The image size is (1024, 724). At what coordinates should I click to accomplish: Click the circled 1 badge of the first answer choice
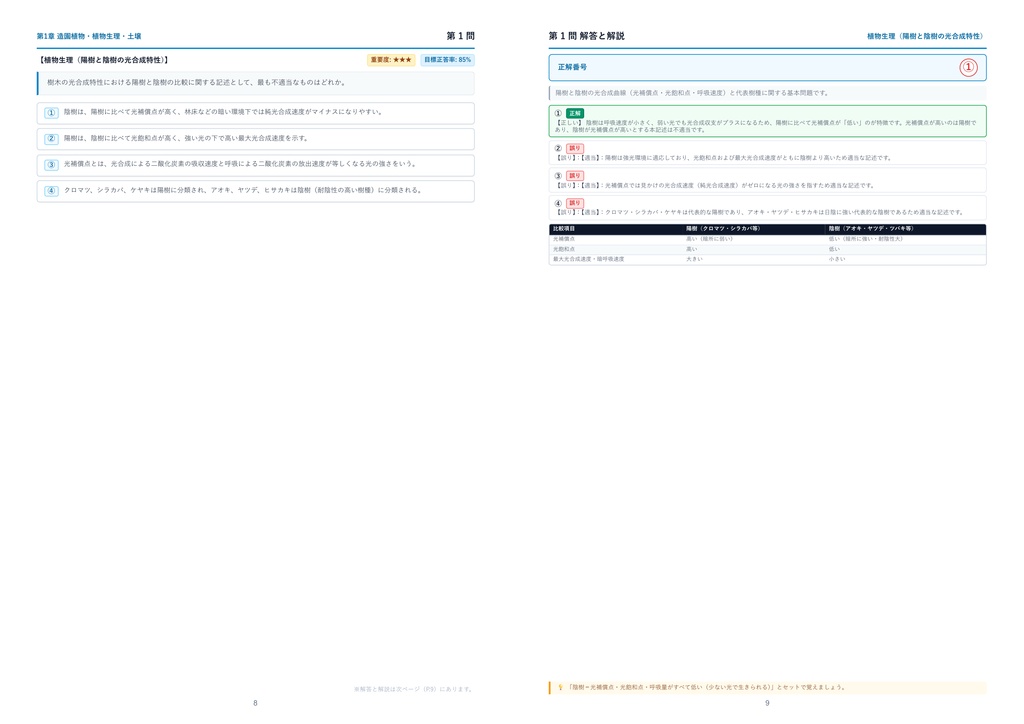pyautogui.click(x=52, y=112)
